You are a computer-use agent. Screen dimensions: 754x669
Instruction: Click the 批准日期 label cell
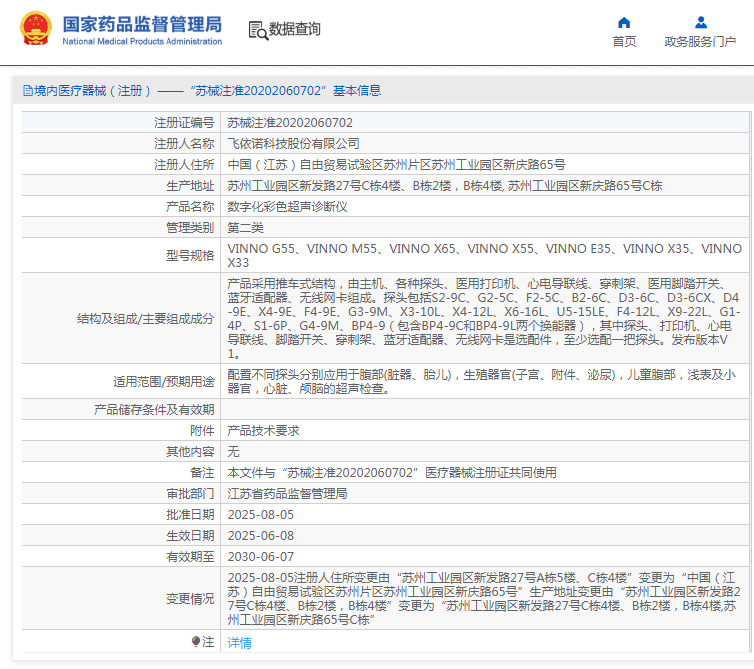coord(121,515)
